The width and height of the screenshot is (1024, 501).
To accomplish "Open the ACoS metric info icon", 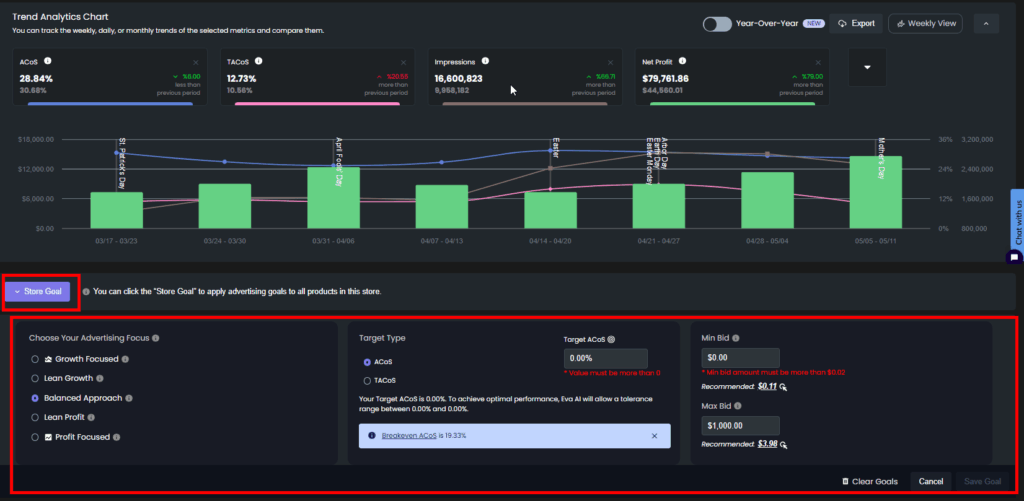I will (x=47, y=61).
